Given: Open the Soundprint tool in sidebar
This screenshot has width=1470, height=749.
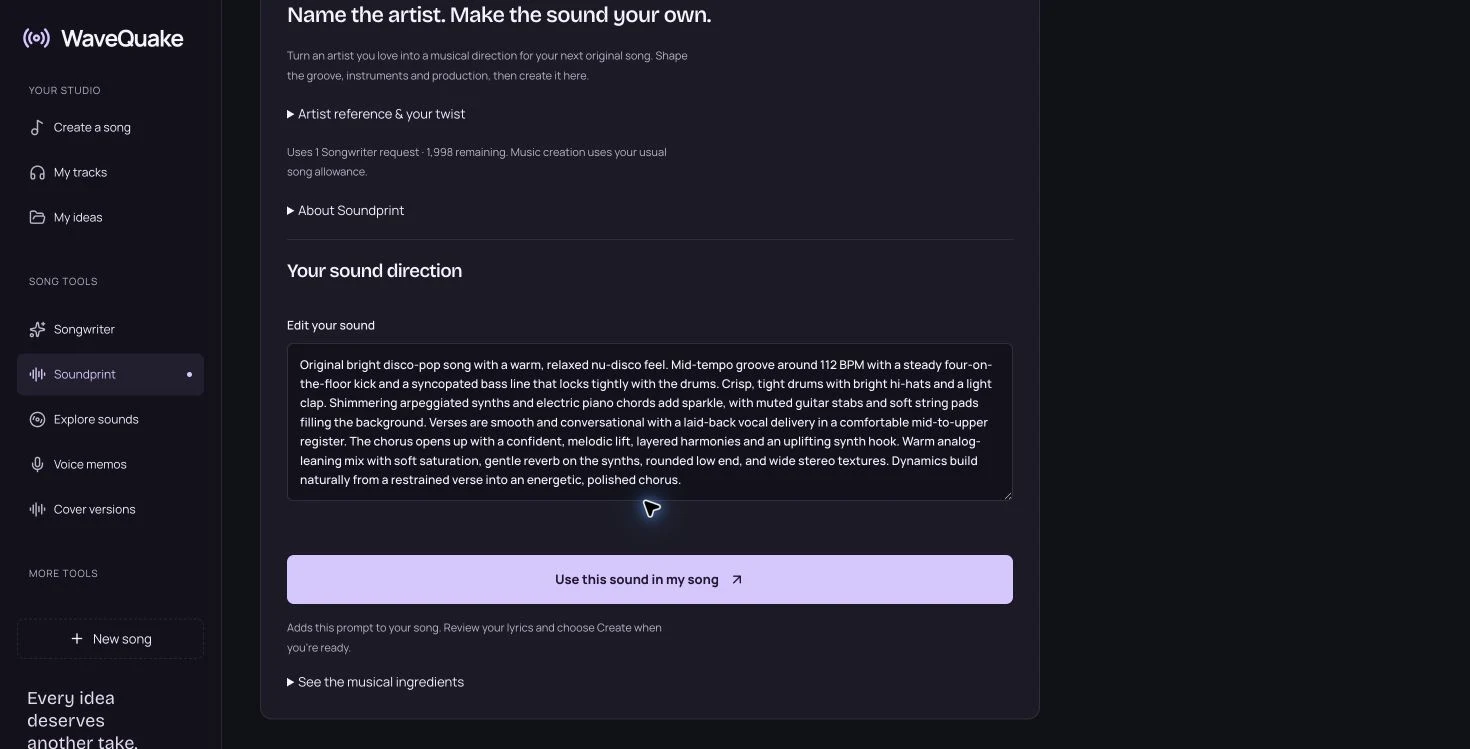Looking at the screenshot, I should (110, 374).
